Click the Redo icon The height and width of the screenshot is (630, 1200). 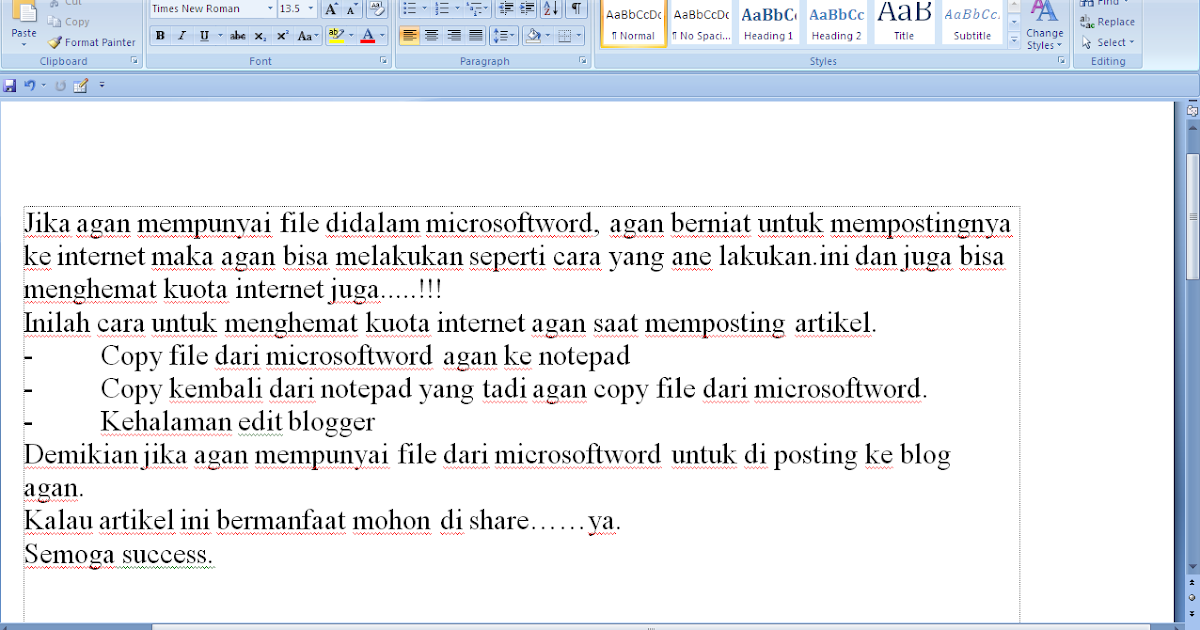tap(60, 86)
